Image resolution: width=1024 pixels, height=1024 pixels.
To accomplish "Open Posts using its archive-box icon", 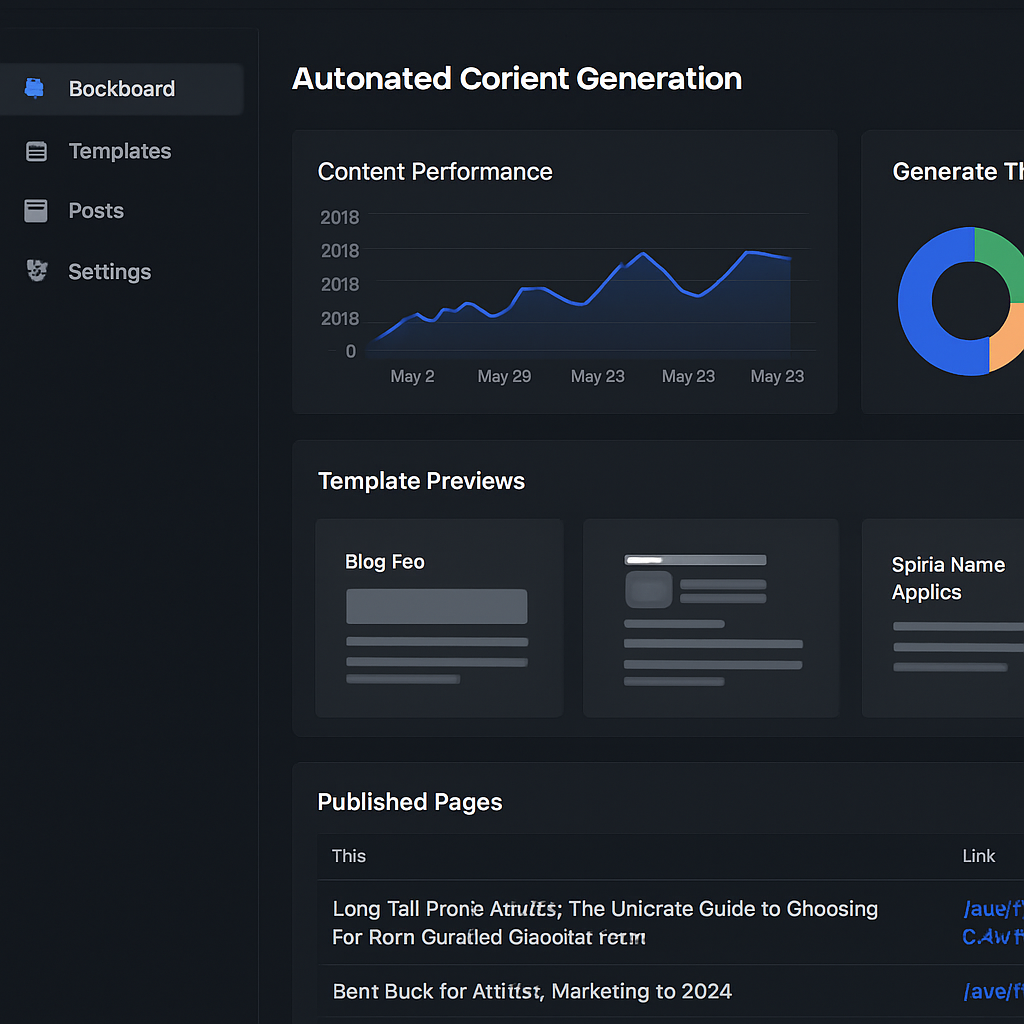I will pos(35,210).
